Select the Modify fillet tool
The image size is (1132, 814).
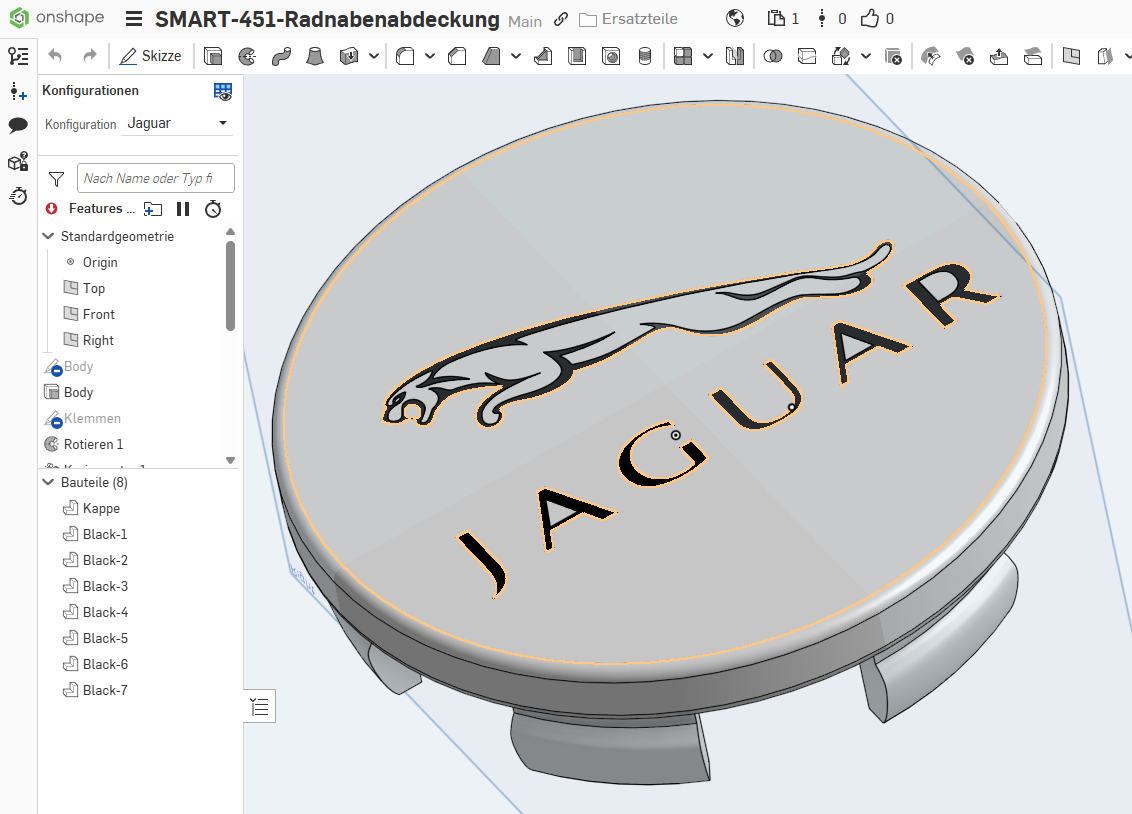931,56
